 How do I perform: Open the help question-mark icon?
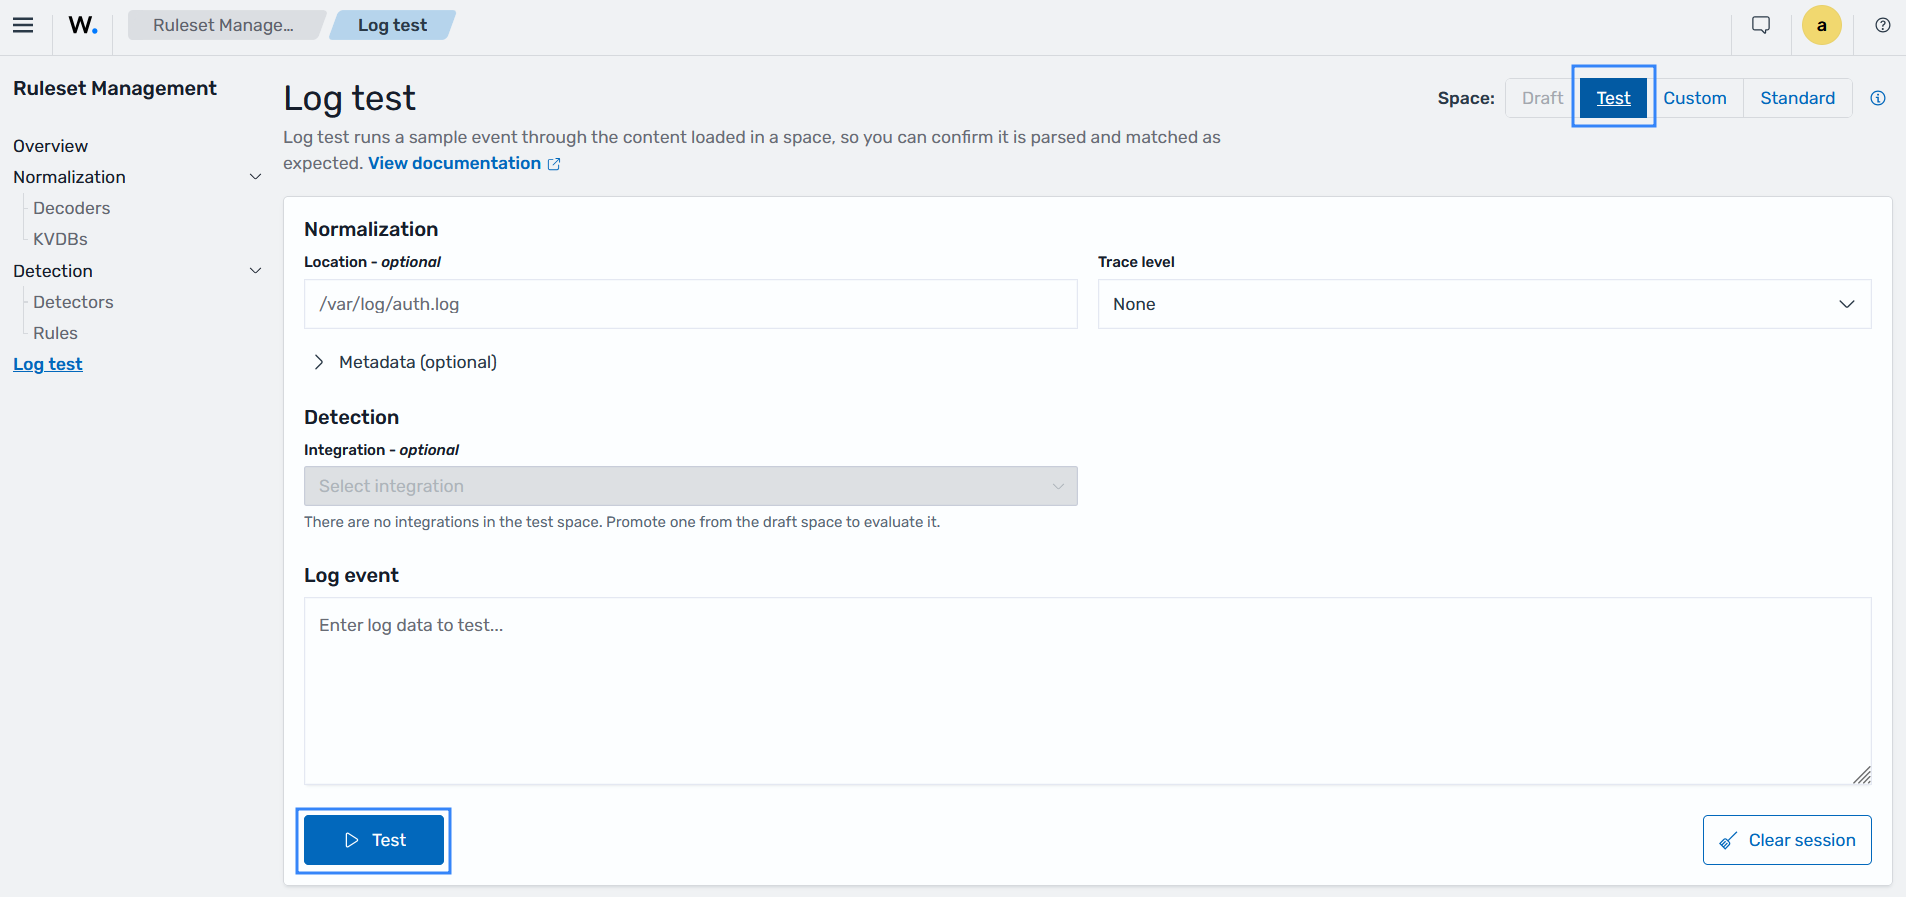coord(1882,25)
